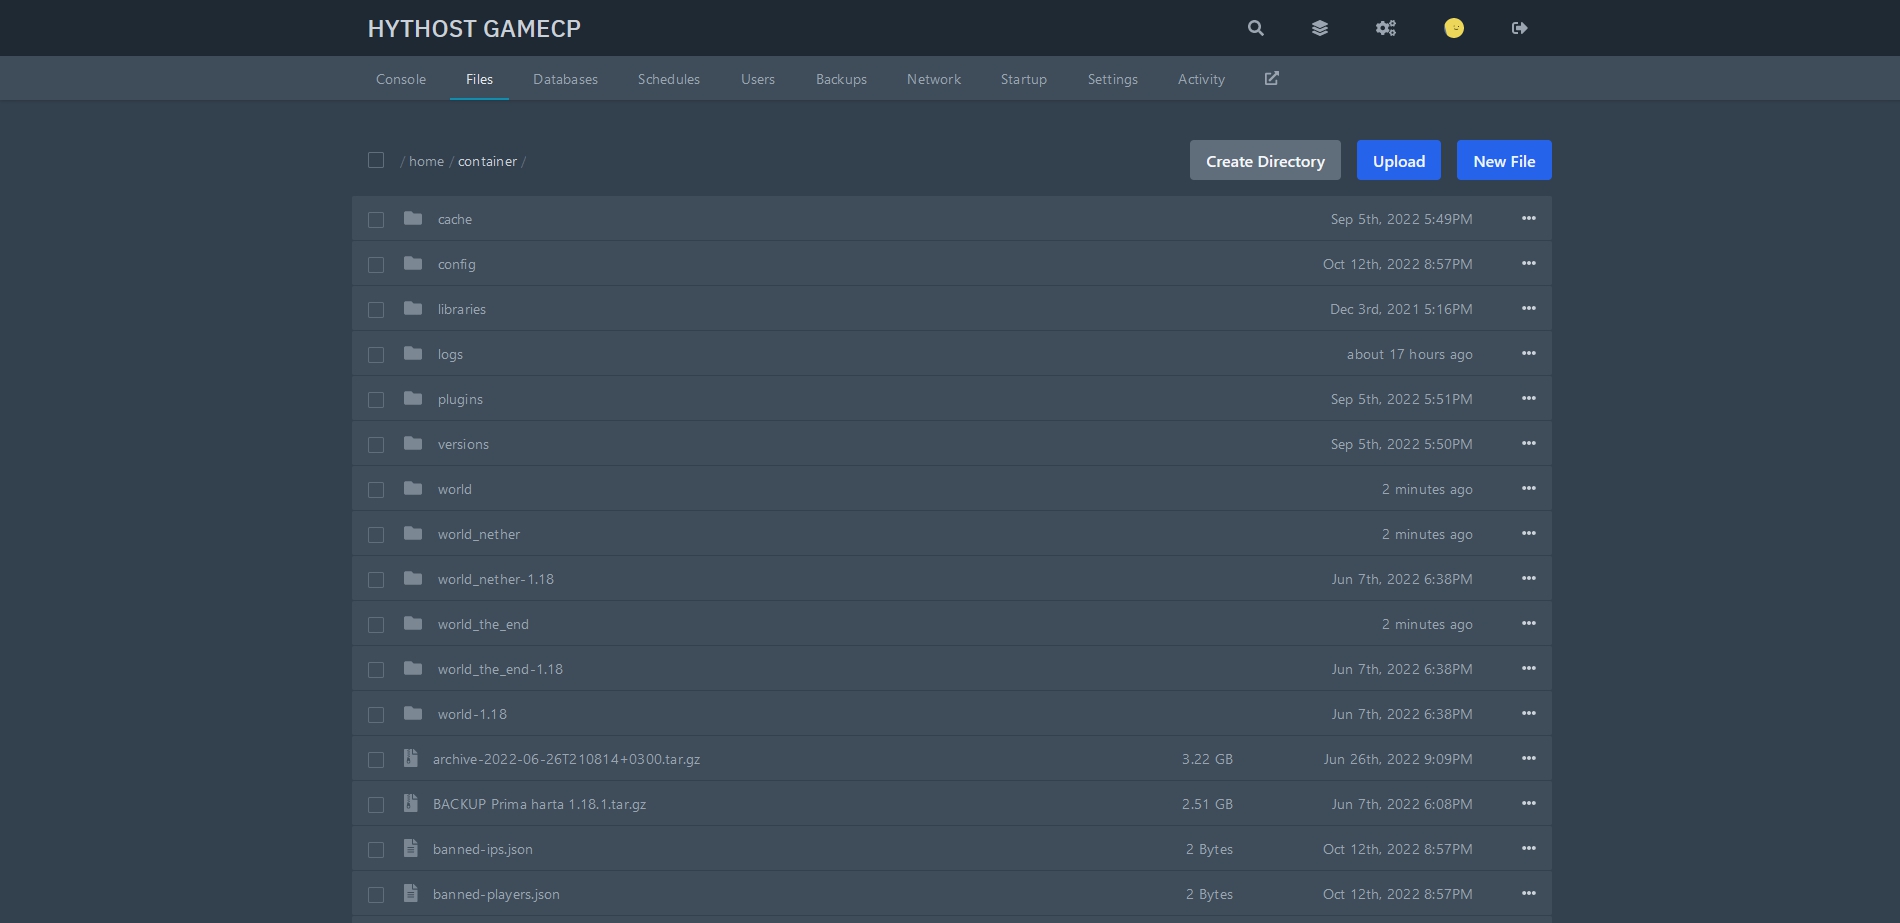Screen dimensions: 1900x923
Task: Switch to the Console tab
Action: (x=401, y=79)
